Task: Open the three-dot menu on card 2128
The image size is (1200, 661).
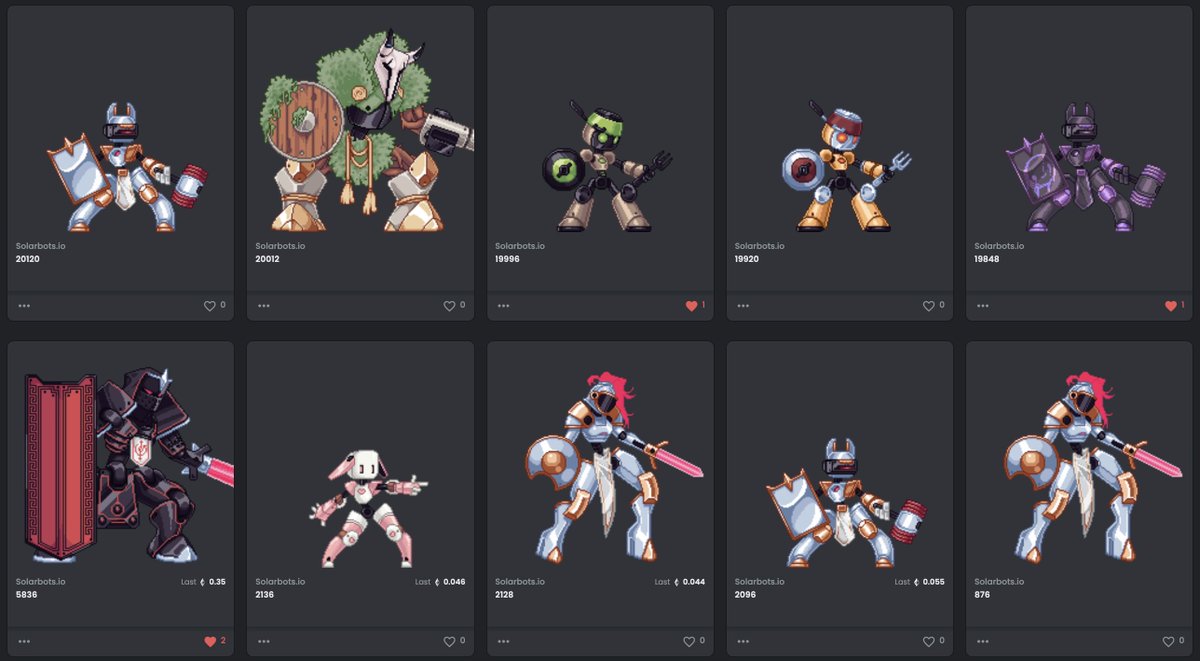Action: click(x=504, y=642)
